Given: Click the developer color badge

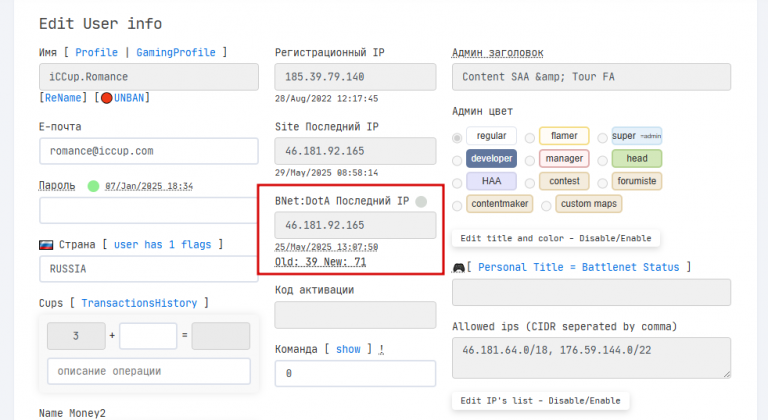Looking at the screenshot, I should click(x=491, y=158).
